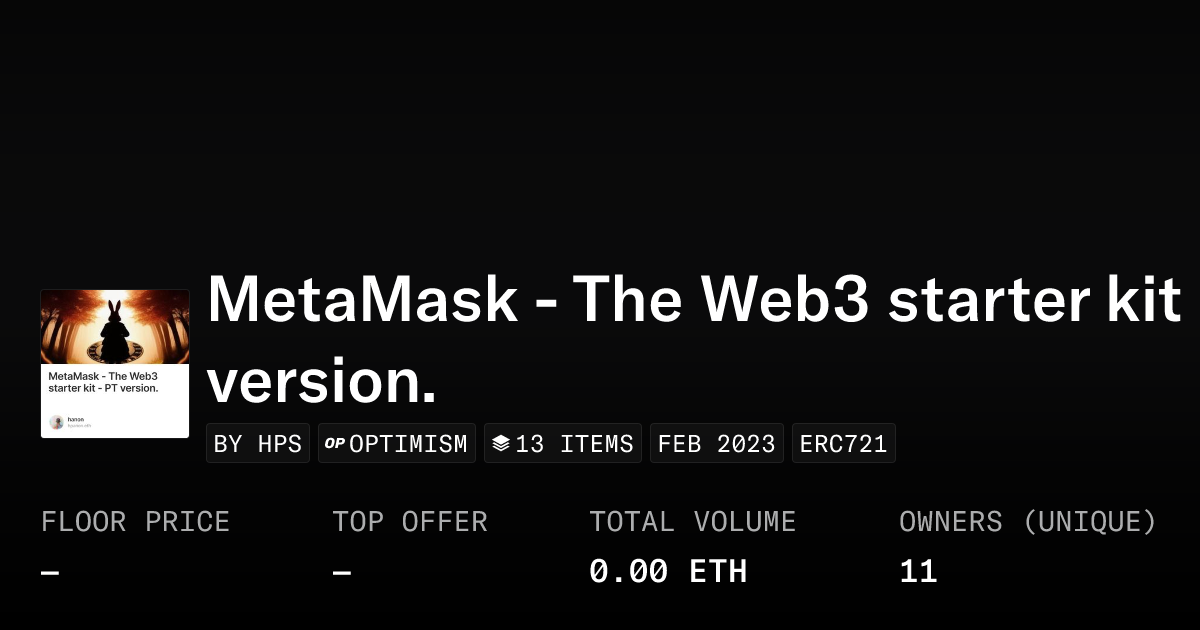Select the OPTIMISM chain badge
Screen dimensions: 1200x630
pos(397,444)
